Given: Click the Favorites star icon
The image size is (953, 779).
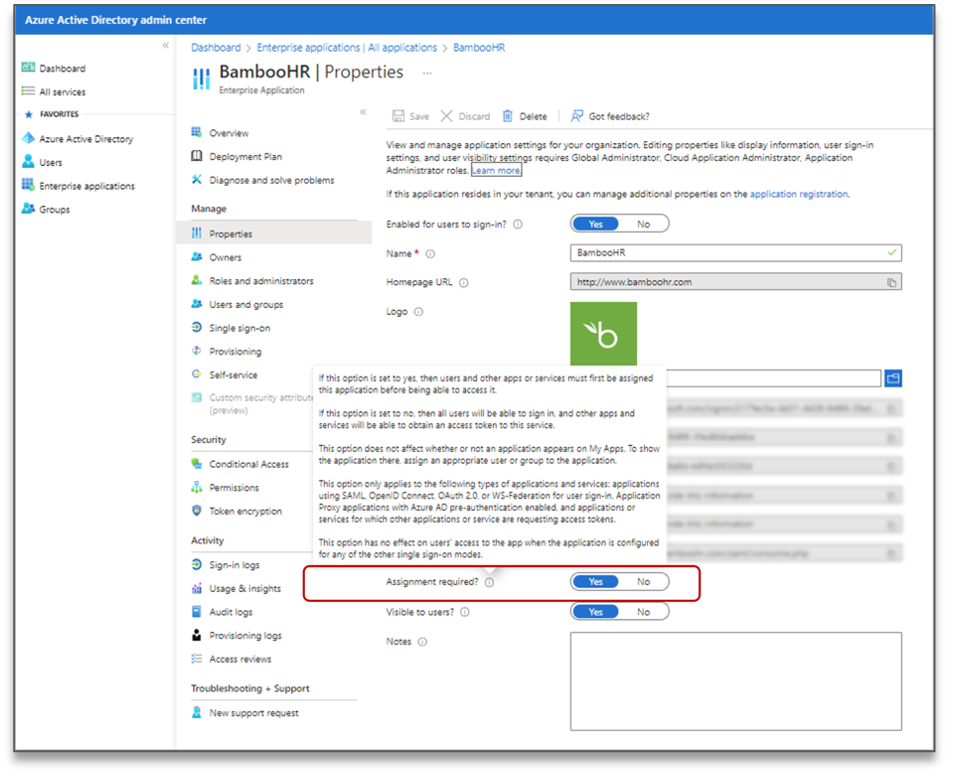Looking at the screenshot, I should (x=28, y=114).
